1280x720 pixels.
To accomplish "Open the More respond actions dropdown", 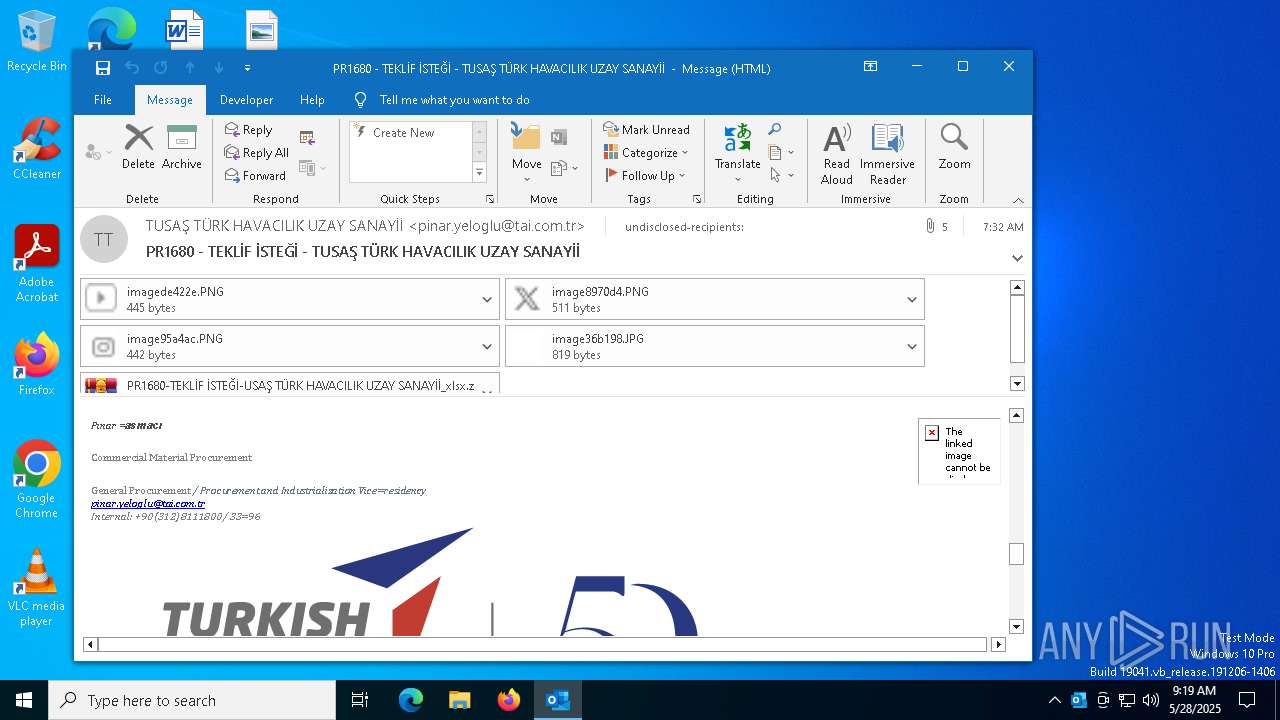I will [x=312, y=168].
